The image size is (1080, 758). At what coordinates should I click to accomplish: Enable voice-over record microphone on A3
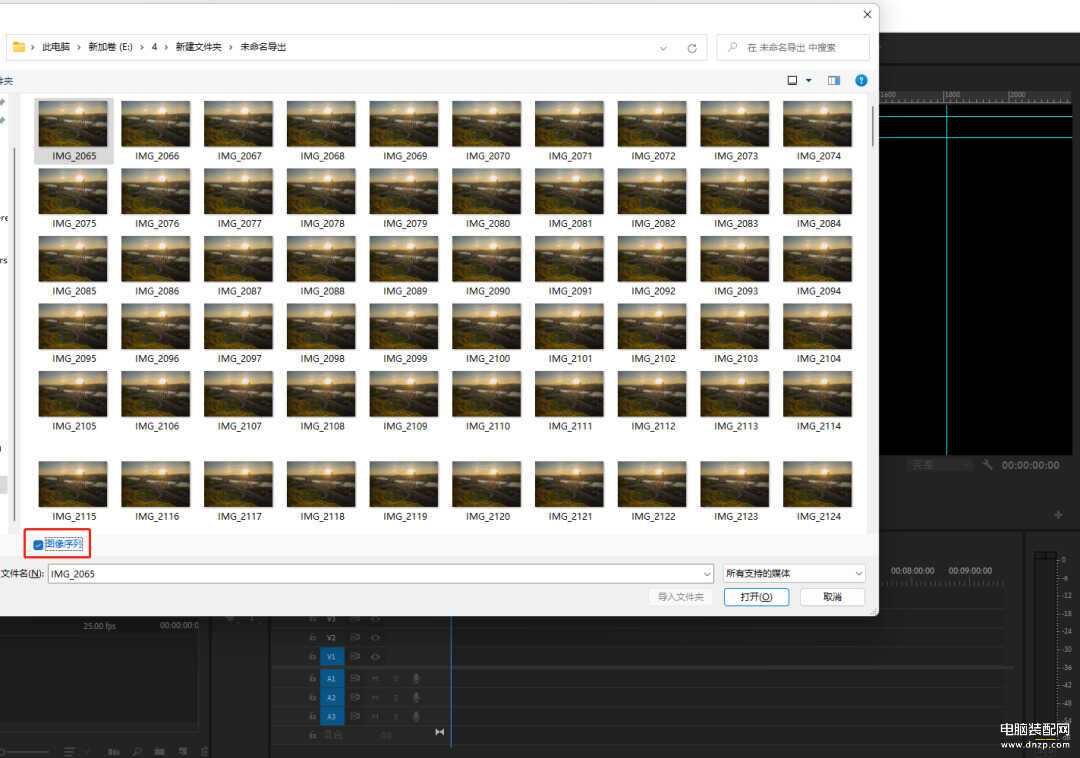pyautogui.click(x=416, y=717)
